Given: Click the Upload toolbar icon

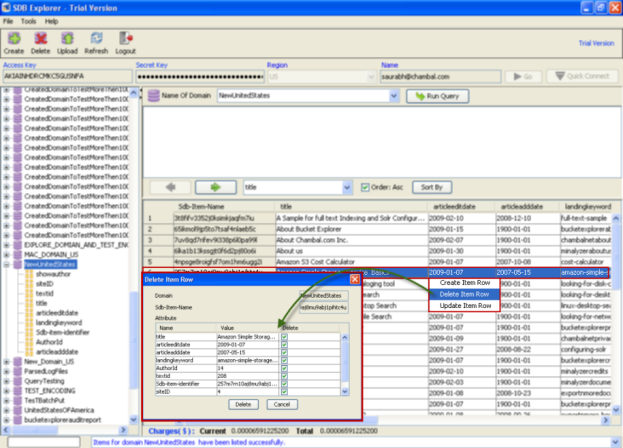Looking at the screenshot, I should [67, 39].
